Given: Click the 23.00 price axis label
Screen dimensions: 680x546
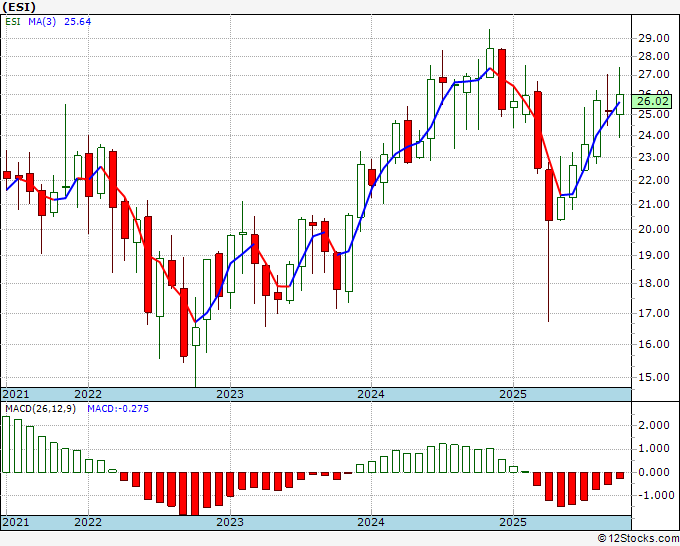Looking at the screenshot, I should 654,157.
